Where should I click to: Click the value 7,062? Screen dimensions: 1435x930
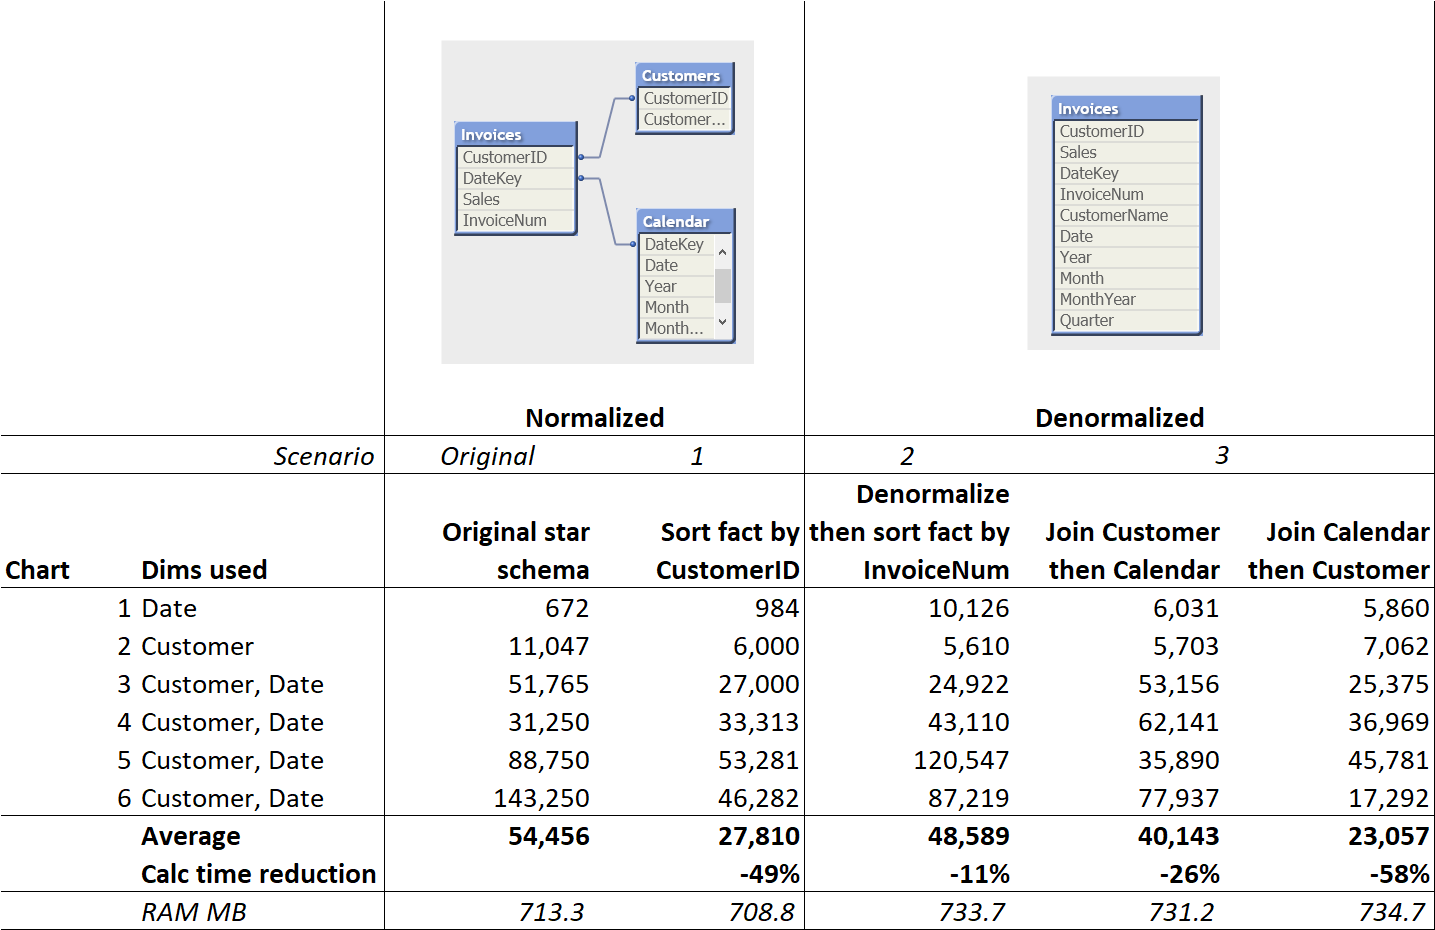click(1396, 646)
